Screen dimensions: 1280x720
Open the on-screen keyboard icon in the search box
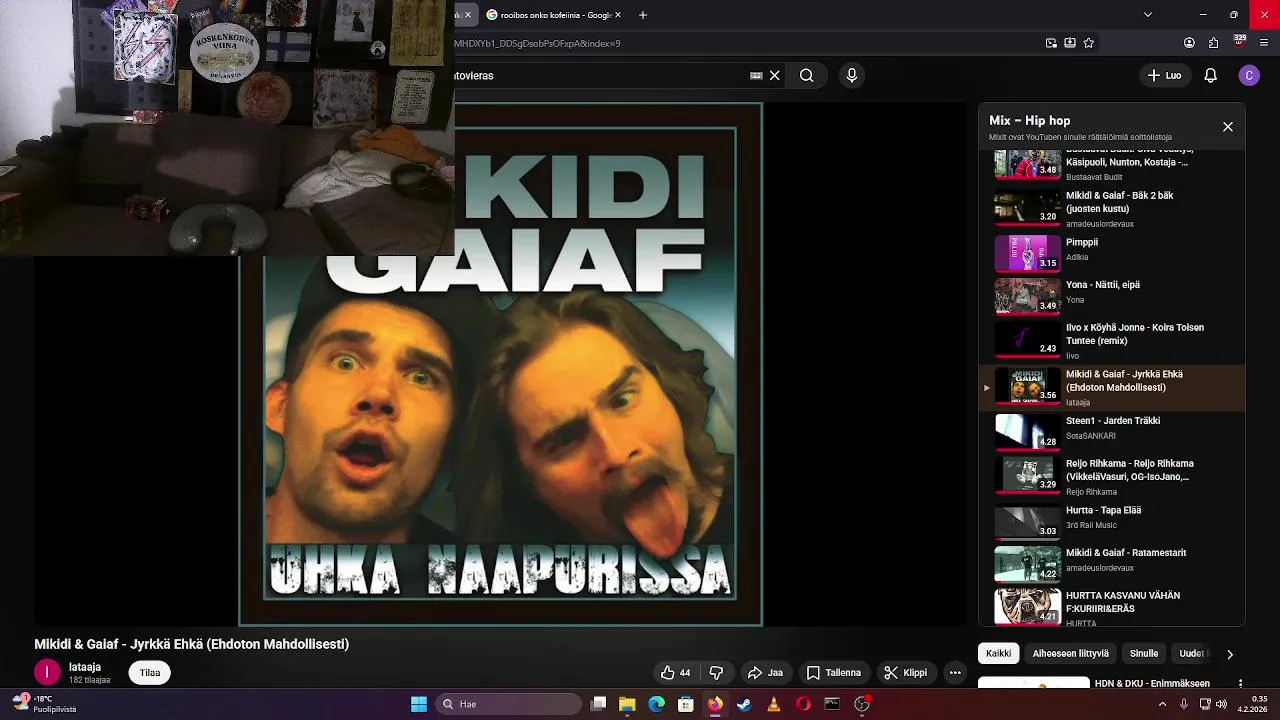pos(756,75)
